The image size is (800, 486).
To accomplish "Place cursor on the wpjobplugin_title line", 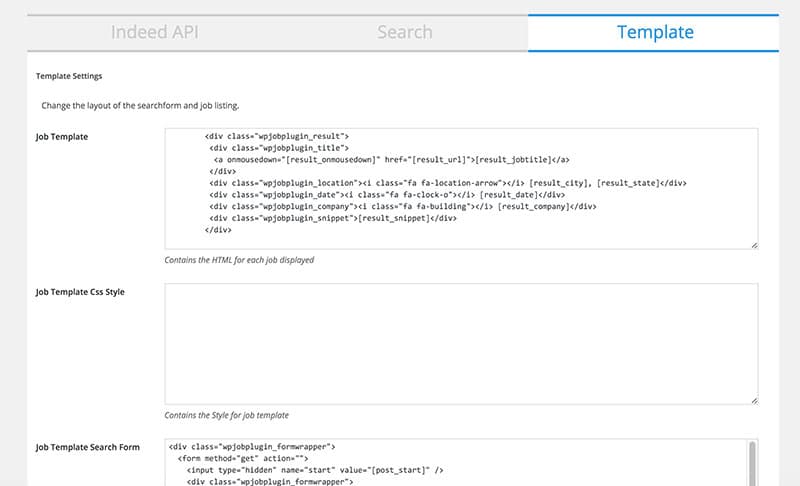I will tap(279, 148).
